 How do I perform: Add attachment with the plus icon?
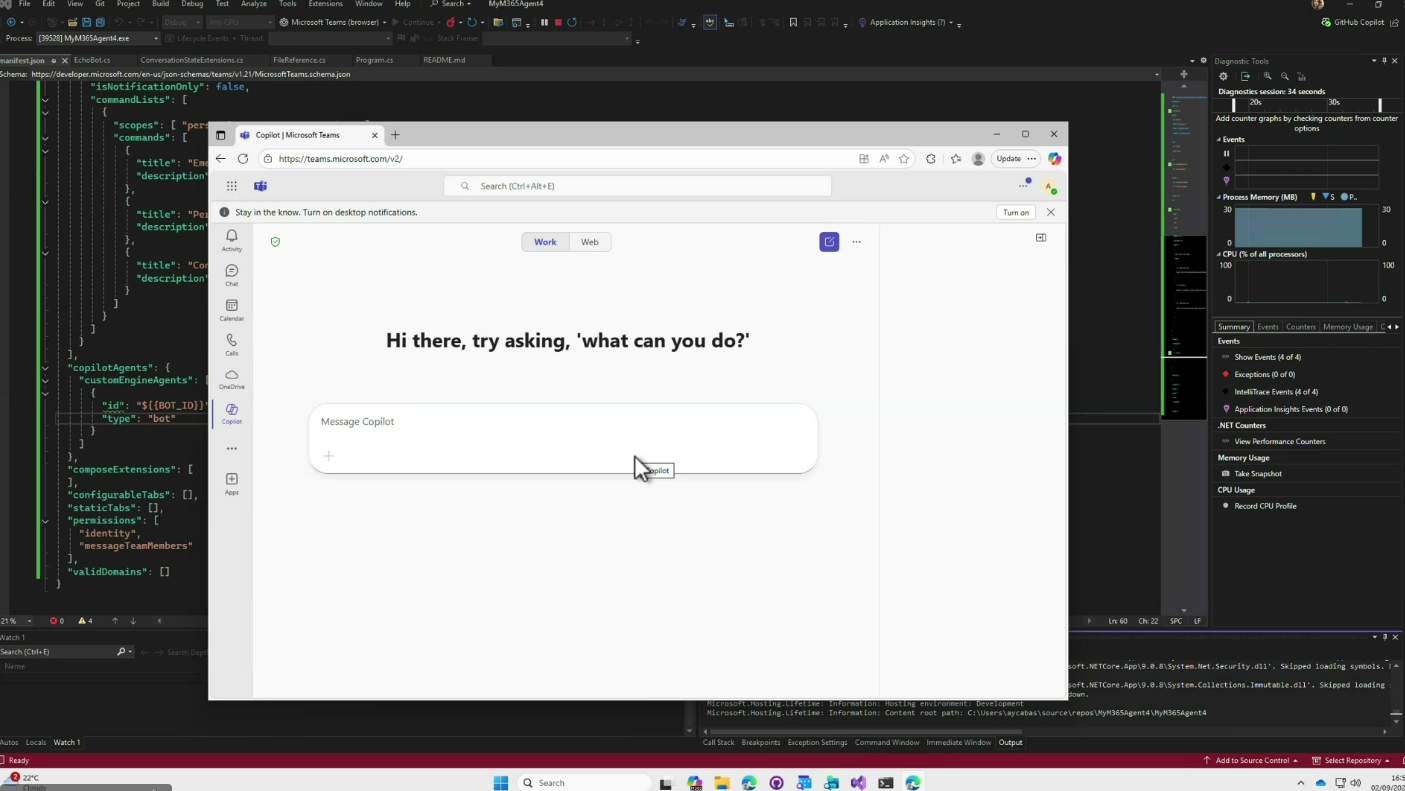328,456
